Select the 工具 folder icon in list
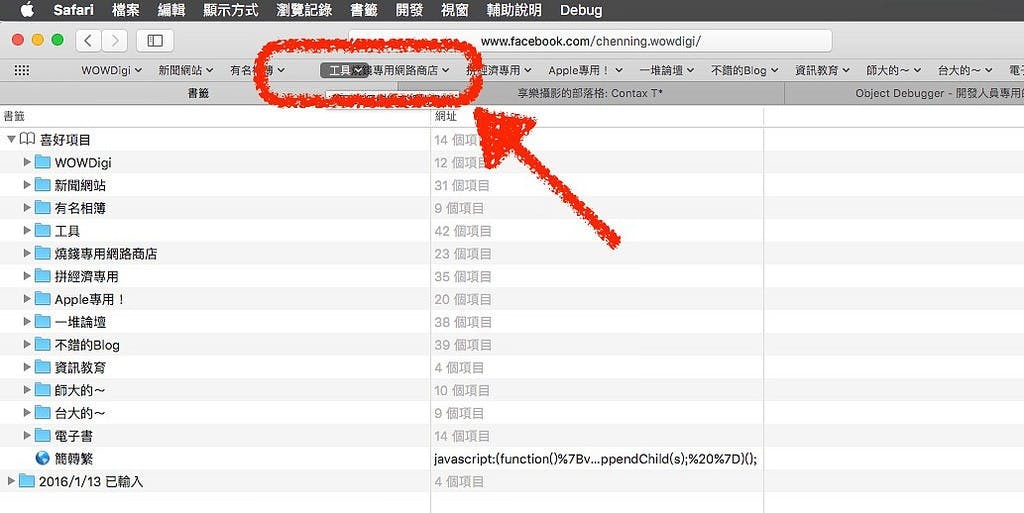This screenshot has width=1024, height=513. [42, 230]
